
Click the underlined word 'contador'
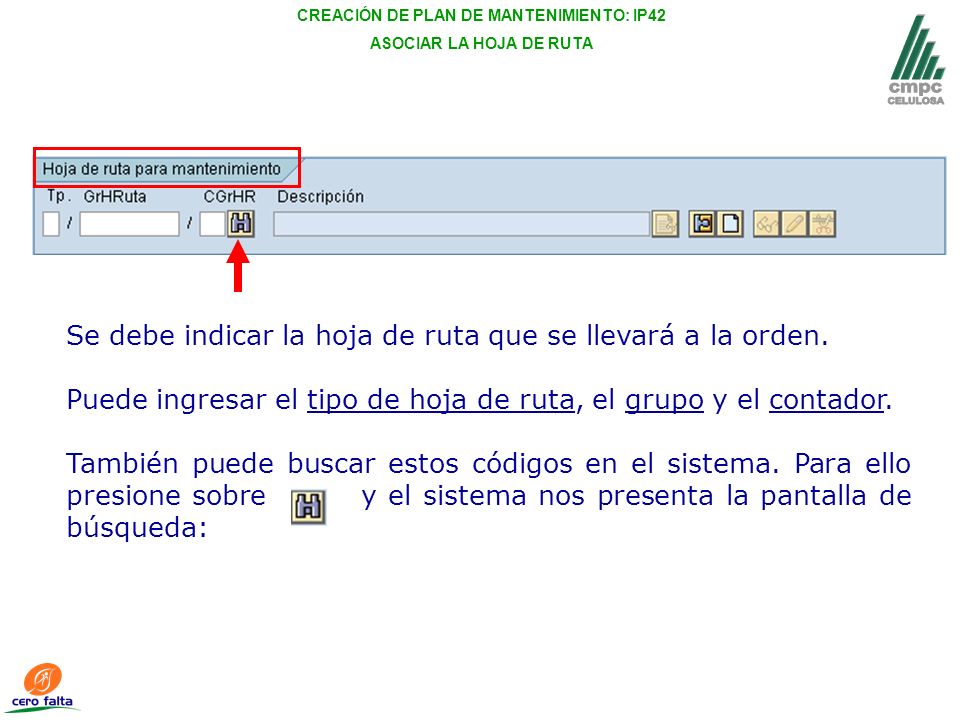pos(827,400)
